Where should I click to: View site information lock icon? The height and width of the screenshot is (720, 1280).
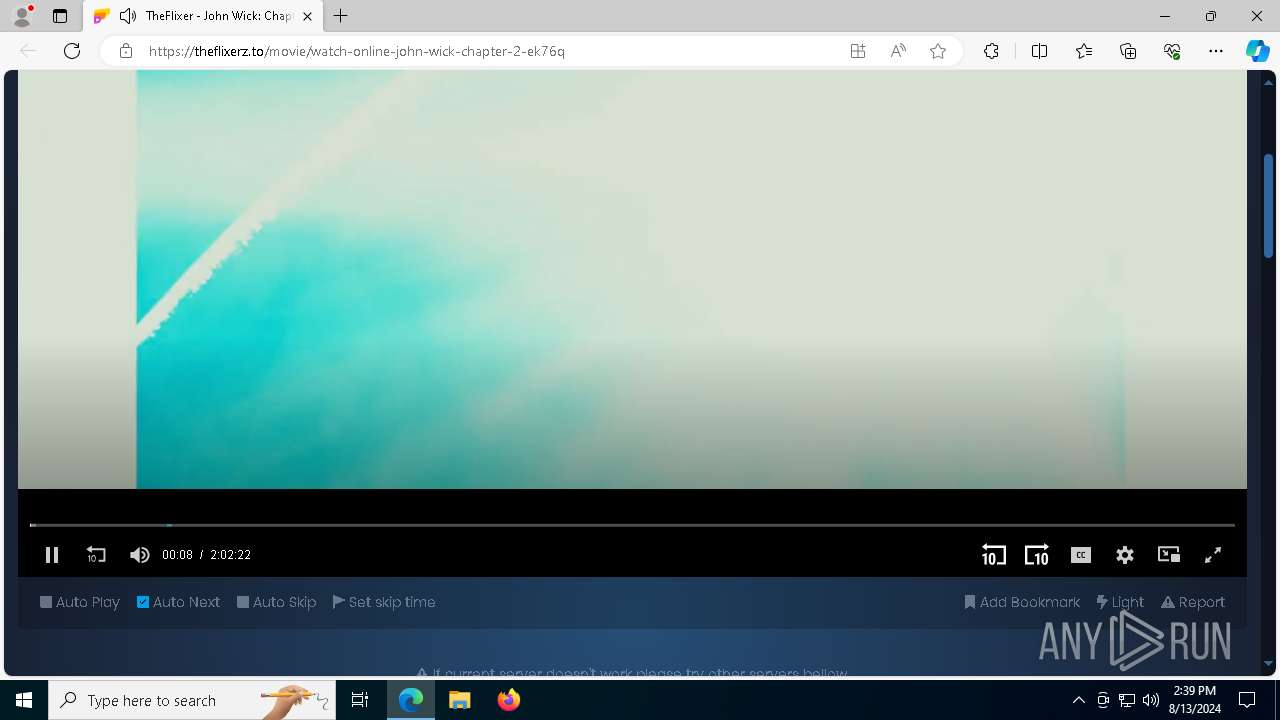(126, 51)
